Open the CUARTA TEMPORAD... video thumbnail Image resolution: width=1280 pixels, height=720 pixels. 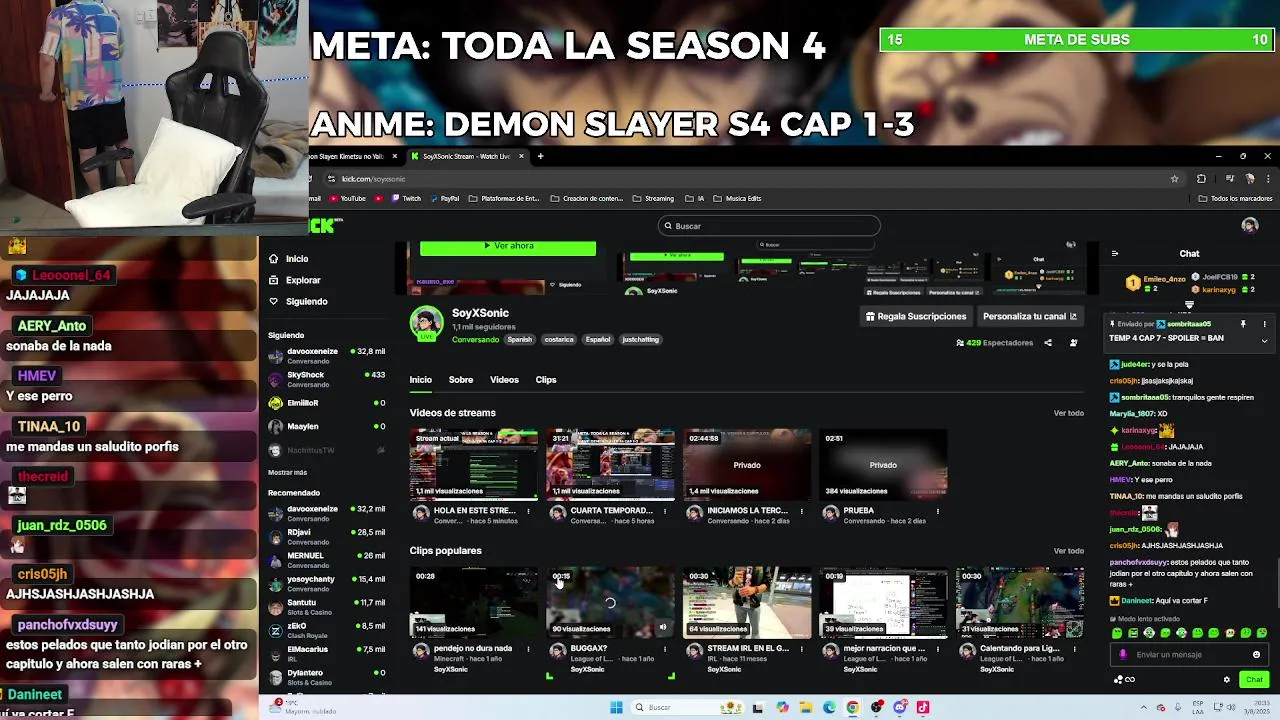610,465
